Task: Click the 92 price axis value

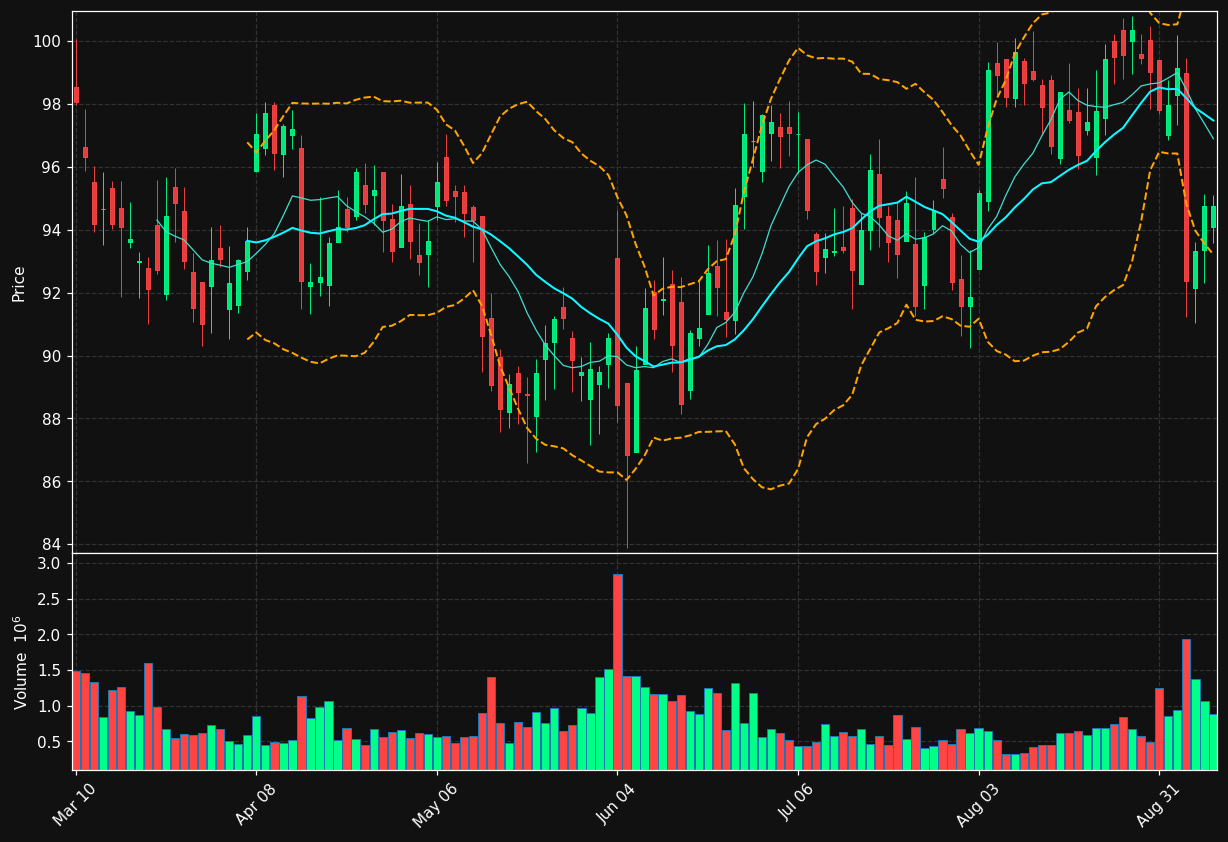Action: (53, 294)
